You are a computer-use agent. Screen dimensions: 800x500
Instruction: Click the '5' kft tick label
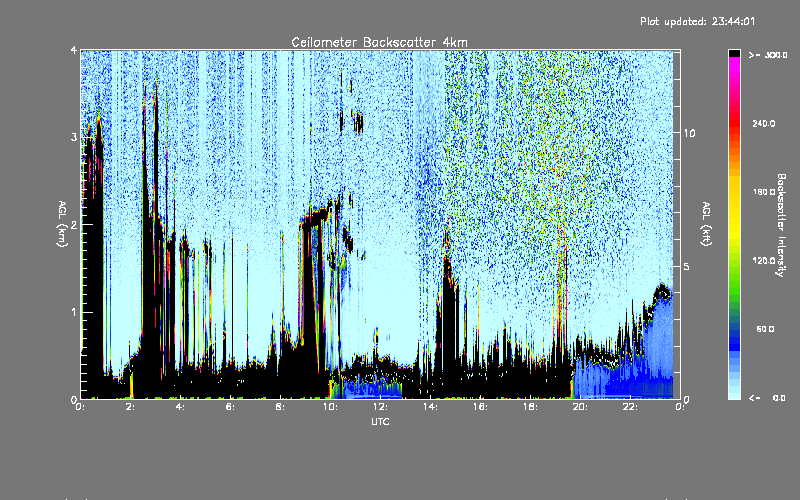point(687,267)
